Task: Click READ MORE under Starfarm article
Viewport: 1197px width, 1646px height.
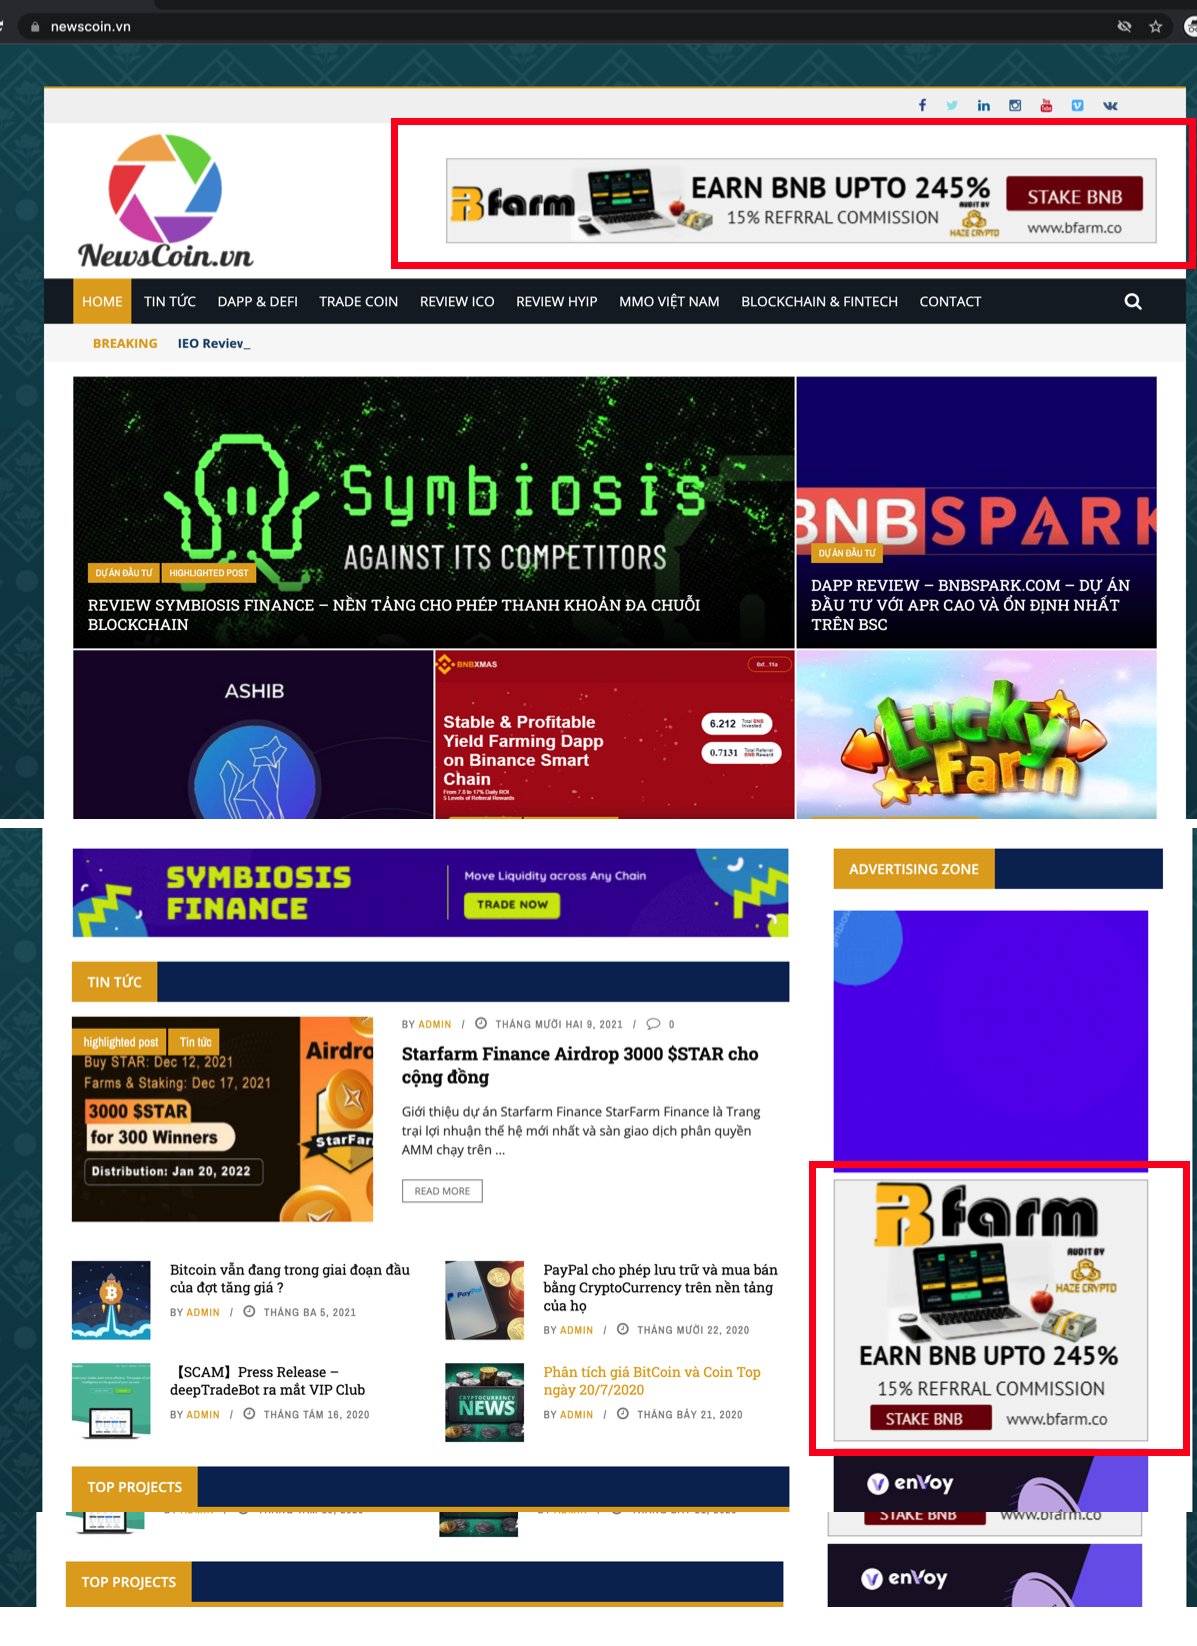Action: tap(442, 1191)
